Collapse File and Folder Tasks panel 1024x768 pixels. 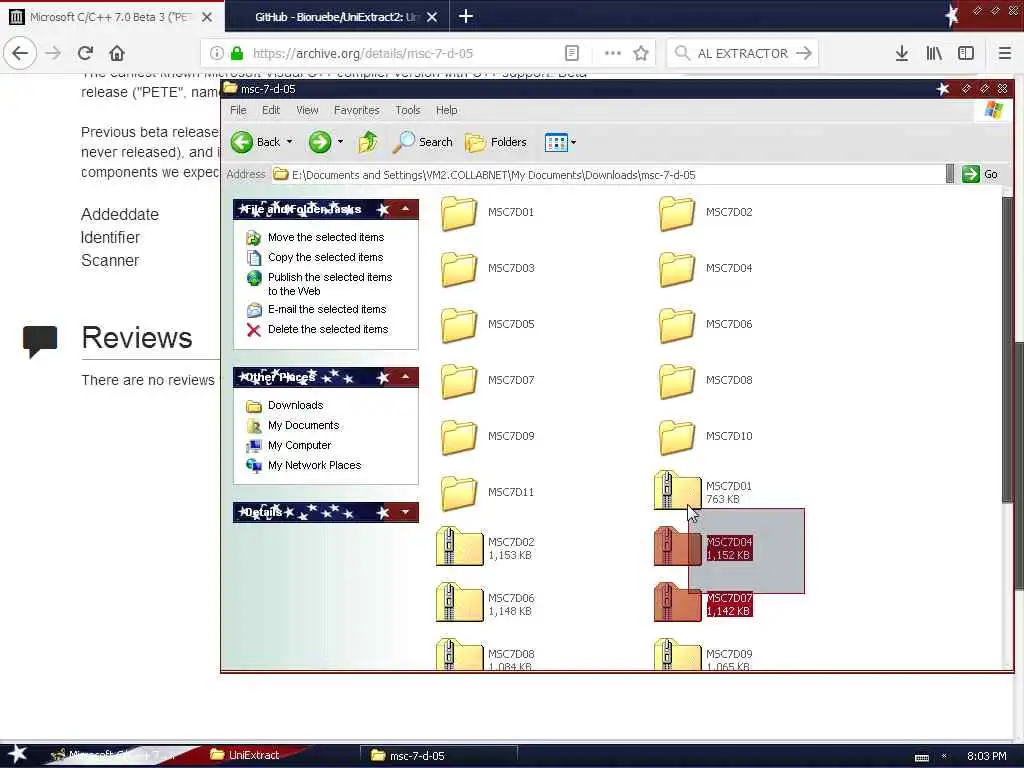click(406, 209)
